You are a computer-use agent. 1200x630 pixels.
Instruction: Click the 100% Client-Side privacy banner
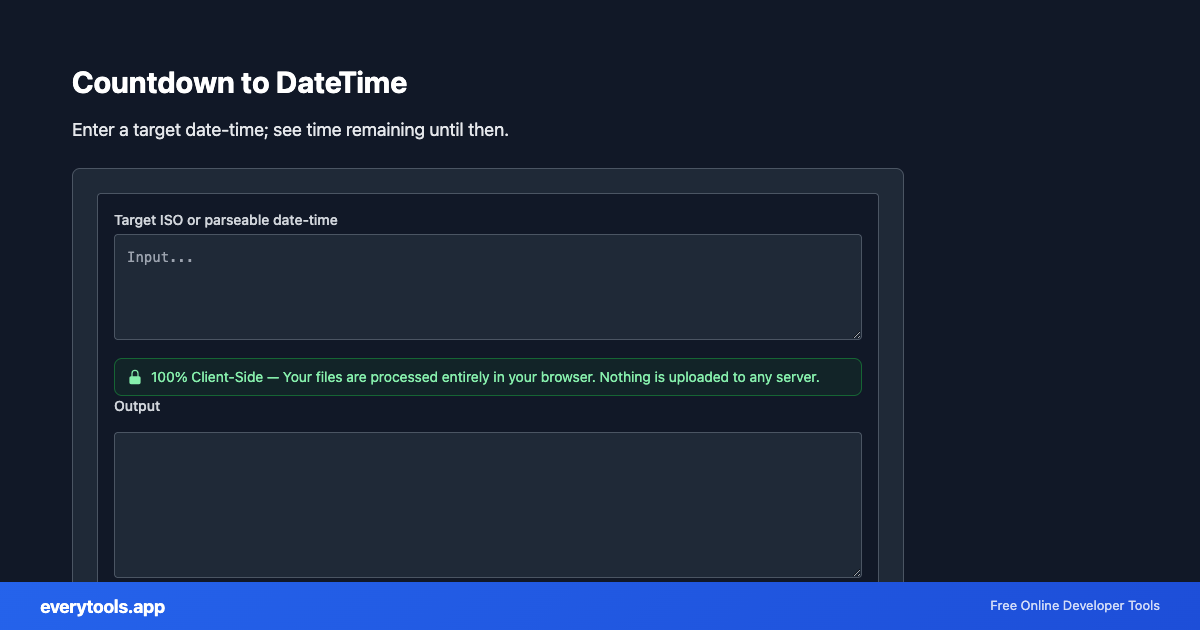pos(487,377)
